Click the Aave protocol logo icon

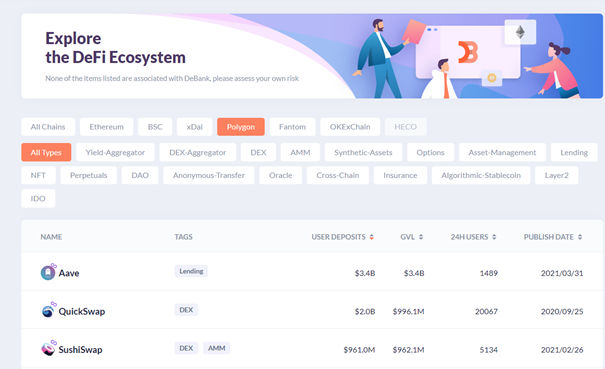48,272
